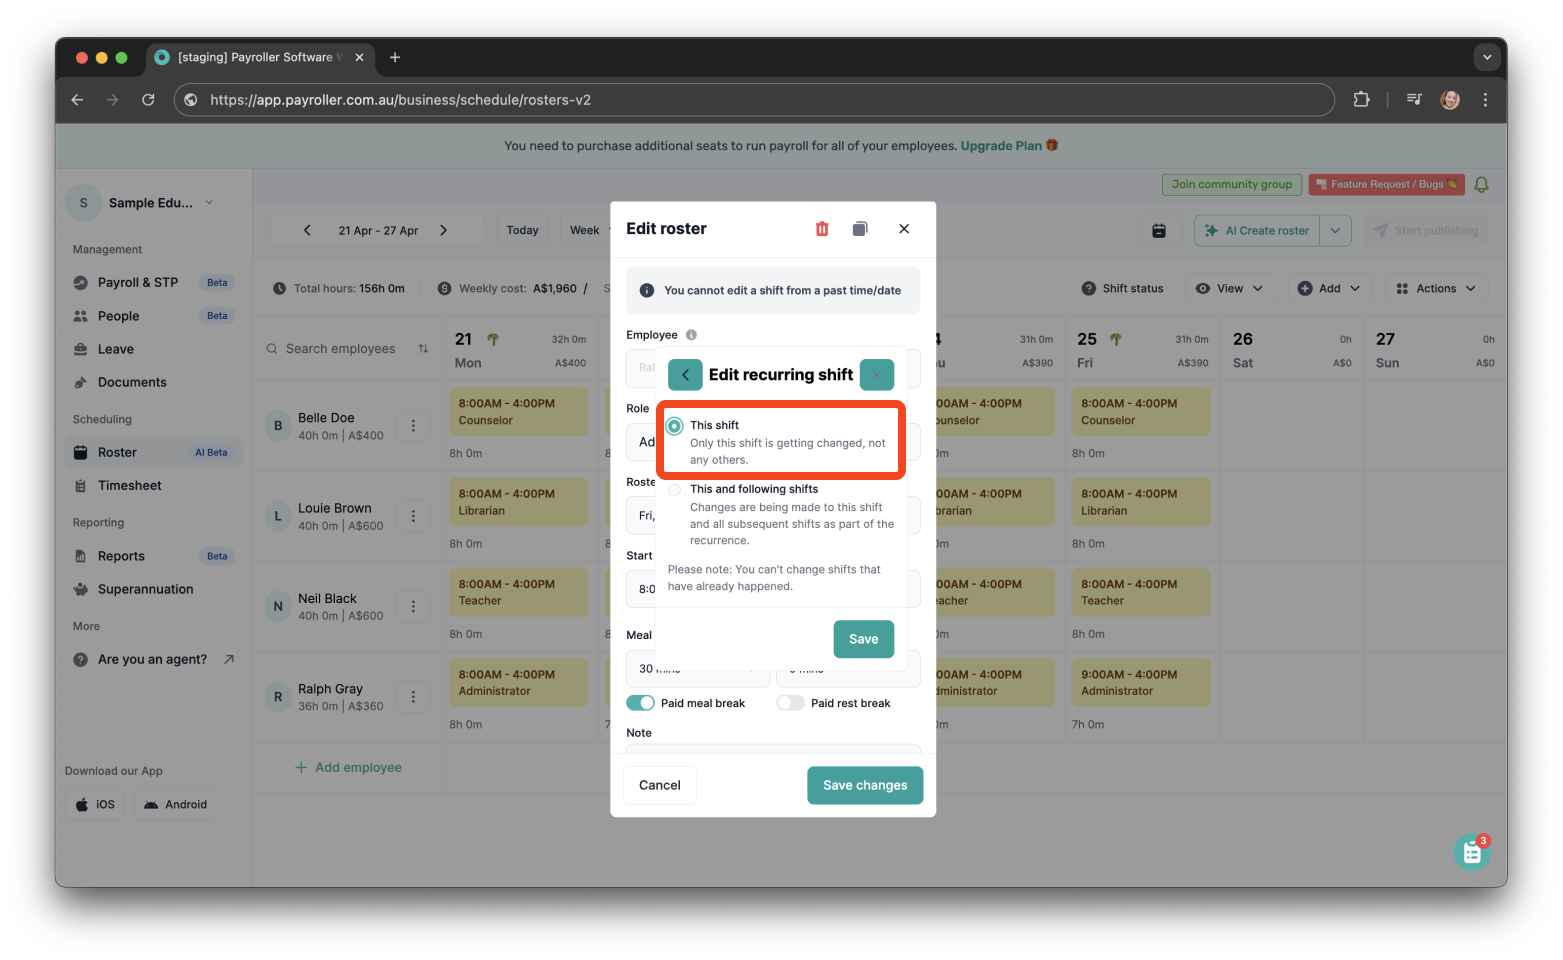
Task: Click the Save changes button
Action: pos(864,785)
